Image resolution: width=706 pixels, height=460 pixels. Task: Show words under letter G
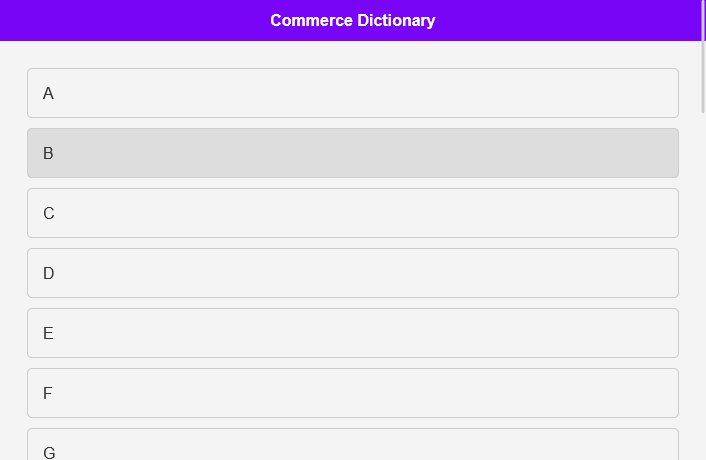pyautogui.click(x=352, y=446)
